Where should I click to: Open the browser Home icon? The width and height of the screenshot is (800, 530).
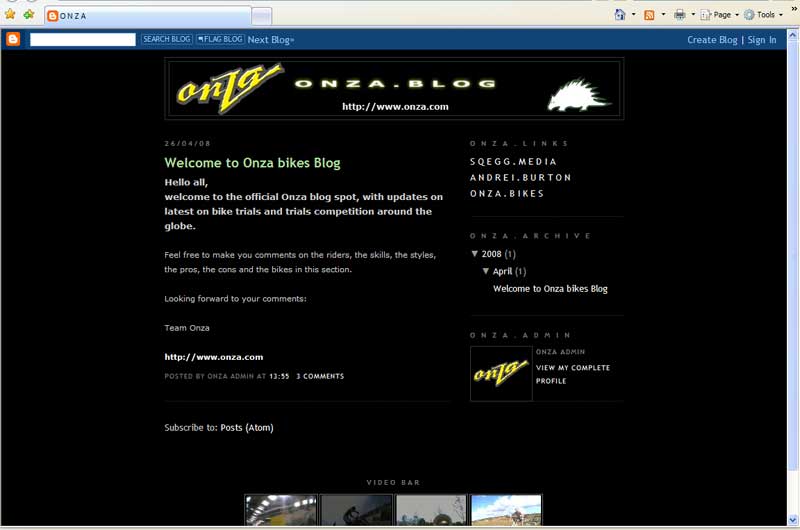[619, 15]
